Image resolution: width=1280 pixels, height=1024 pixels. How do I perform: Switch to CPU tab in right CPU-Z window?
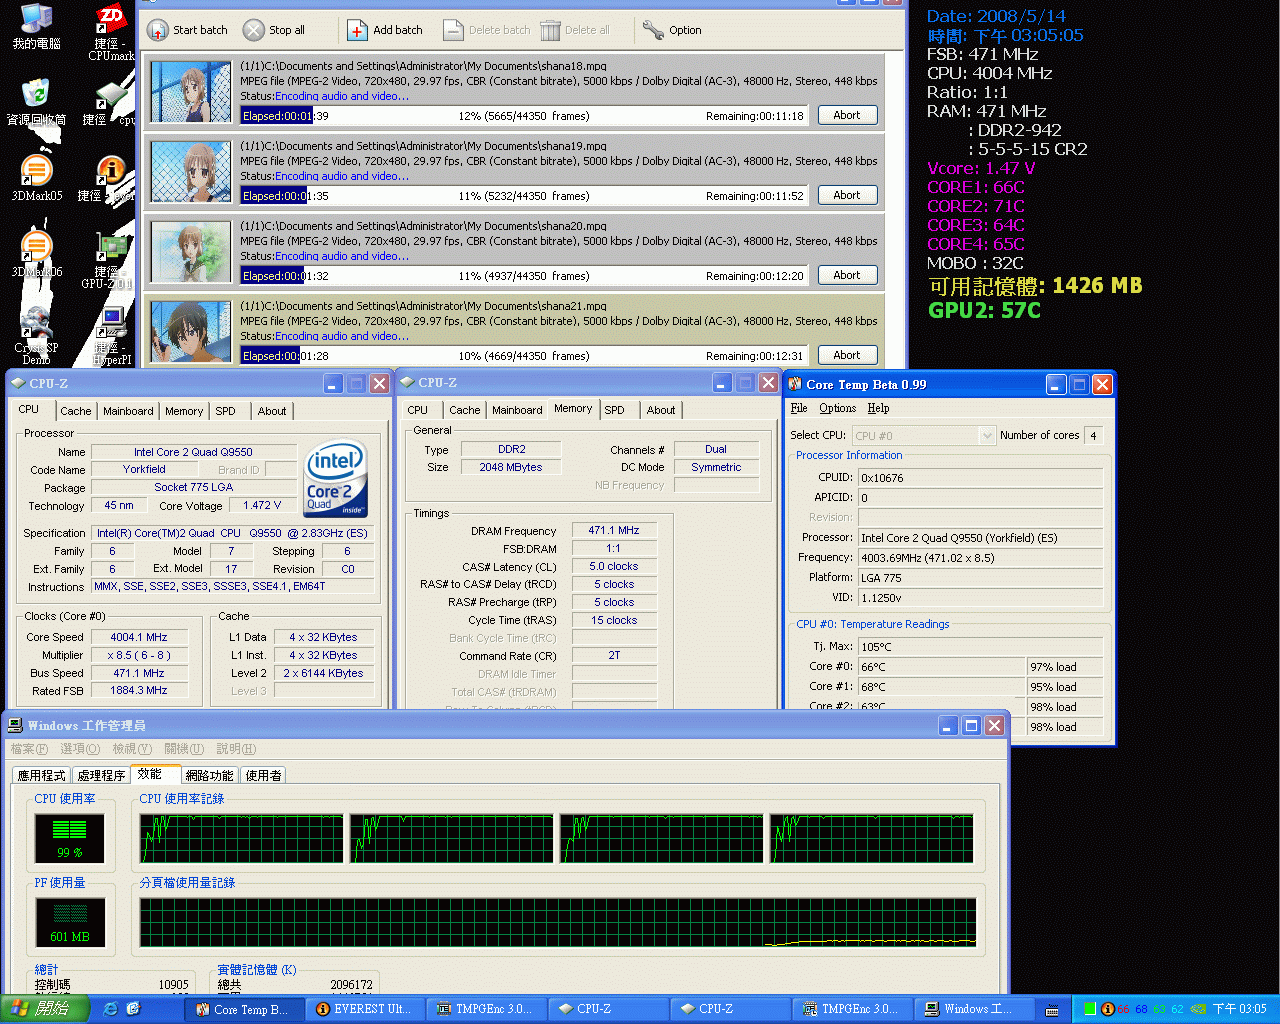tap(418, 410)
